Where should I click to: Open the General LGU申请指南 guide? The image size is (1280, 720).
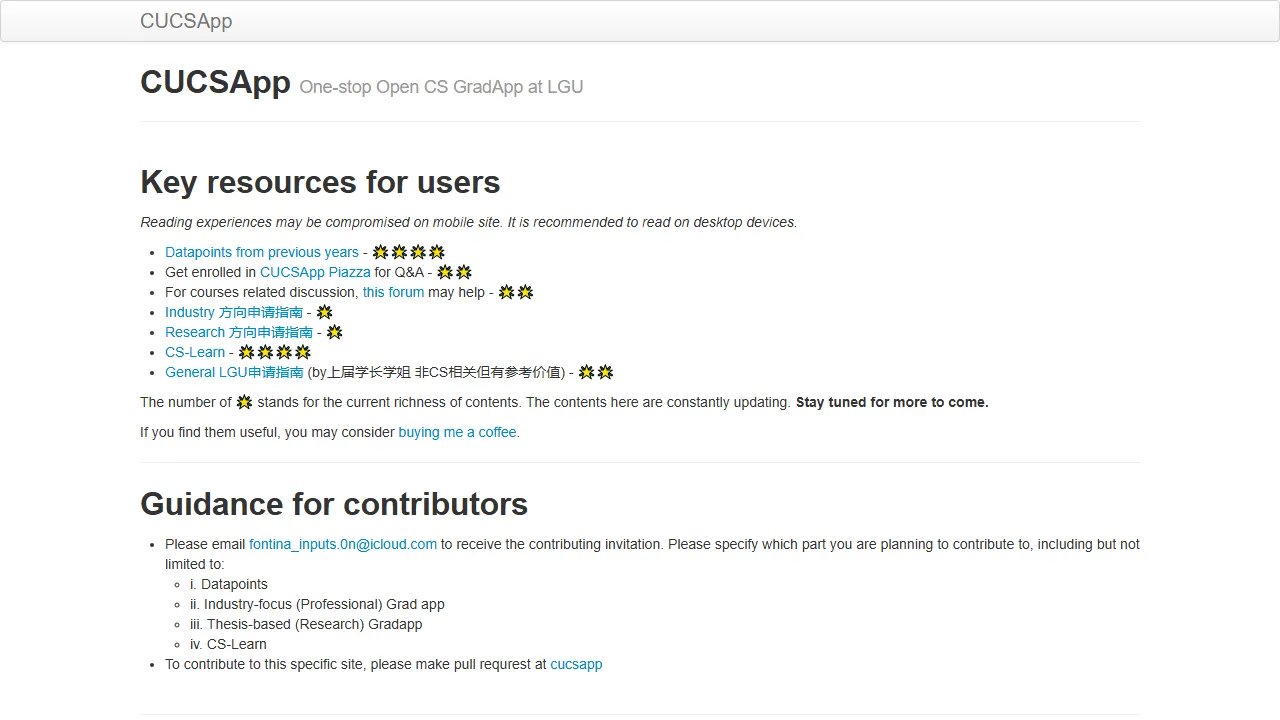[x=233, y=372]
